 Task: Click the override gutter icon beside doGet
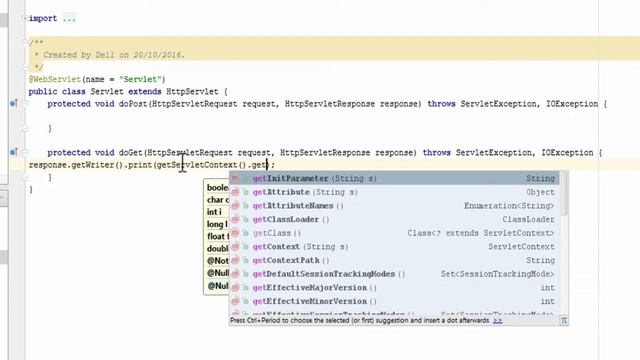pos(13,152)
